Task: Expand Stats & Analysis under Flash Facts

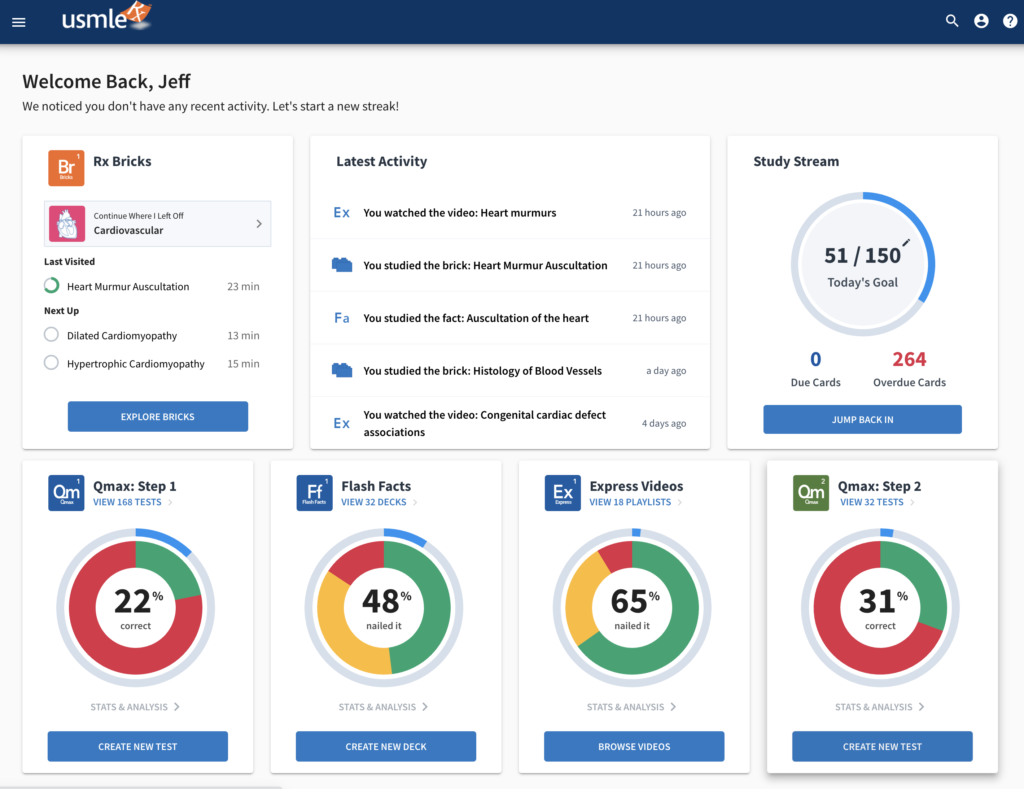Action: pyautogui.click(x=383, y=707)
